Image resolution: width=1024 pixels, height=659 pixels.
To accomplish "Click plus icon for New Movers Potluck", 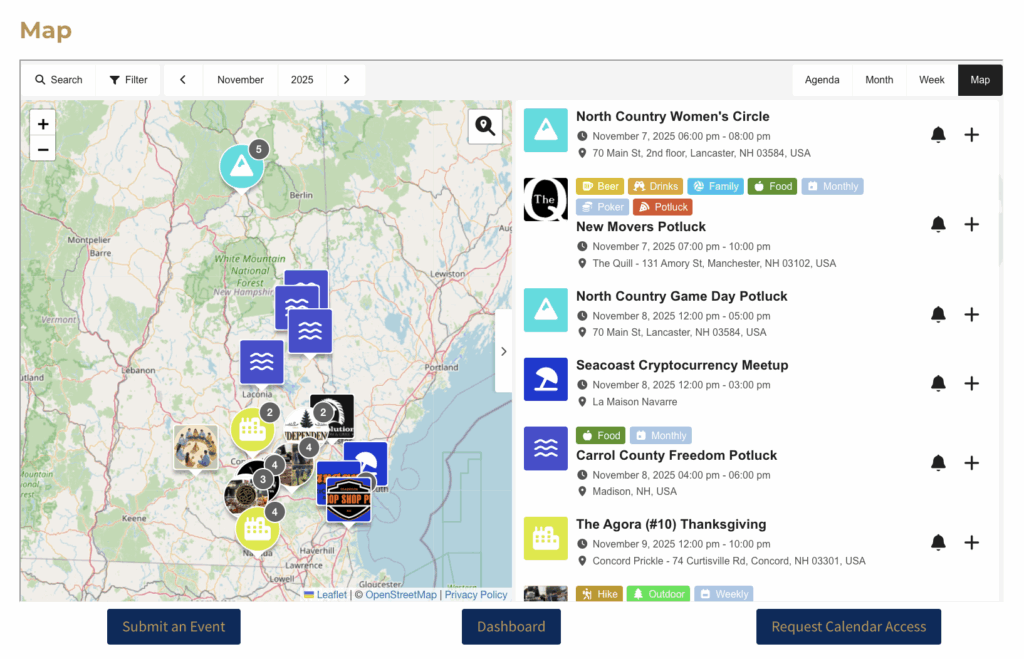I will [x=971, y=225].
